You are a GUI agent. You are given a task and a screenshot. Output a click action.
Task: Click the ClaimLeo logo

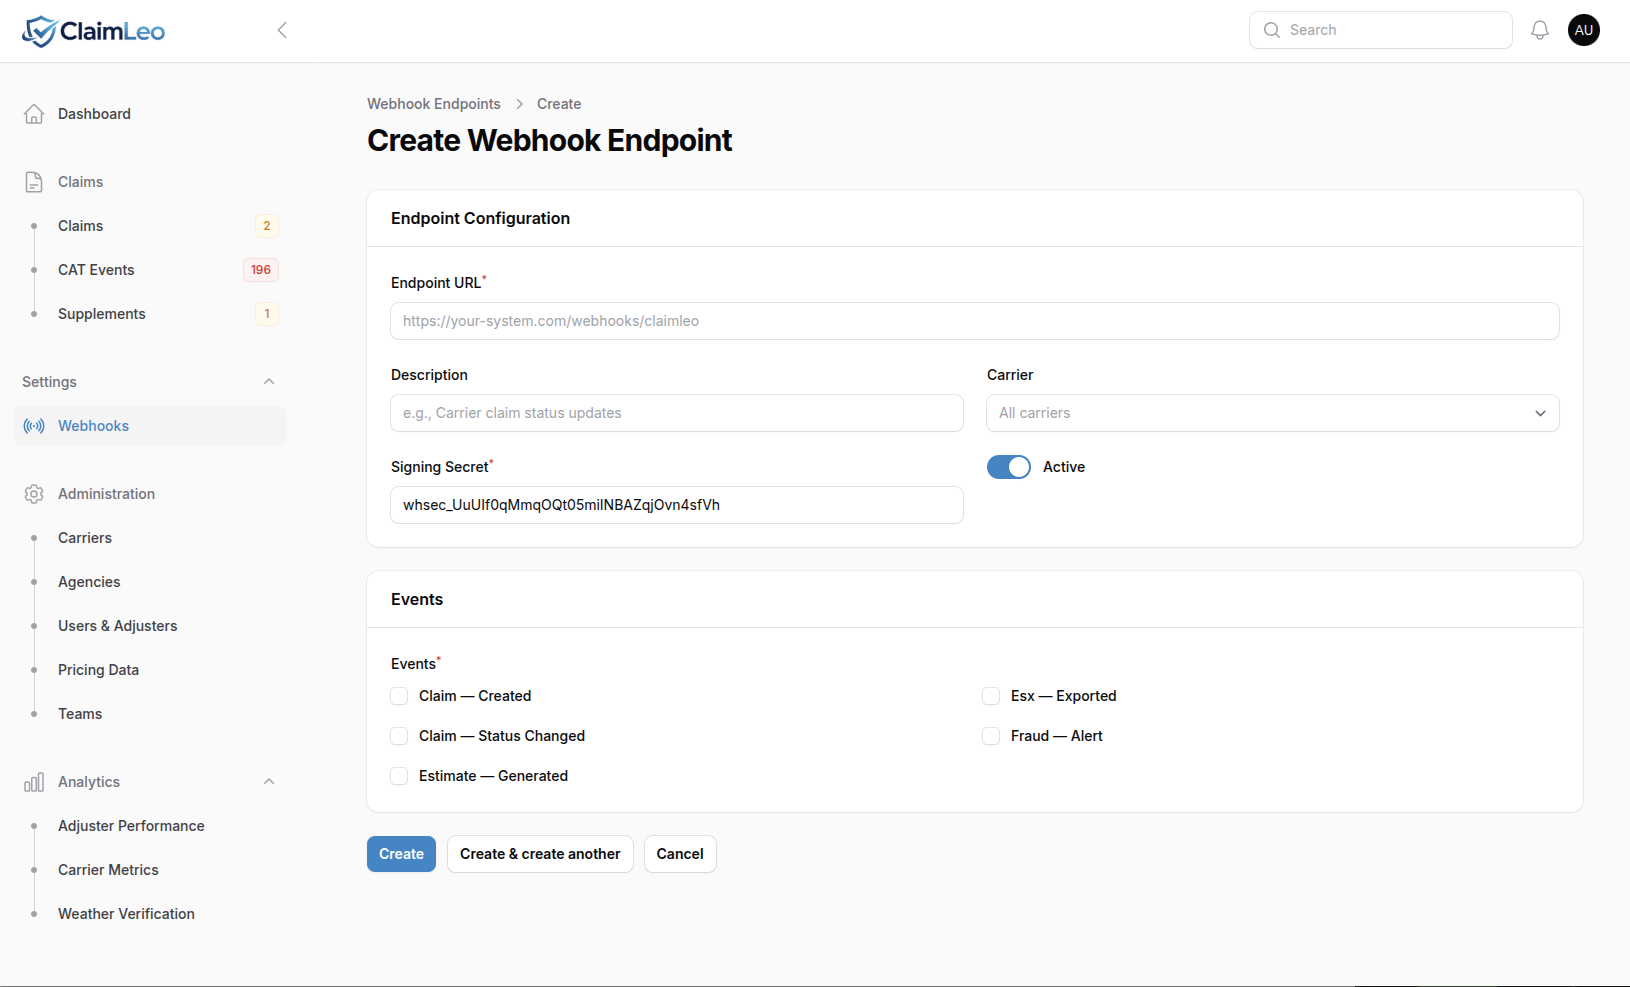click(x=93, y=30)
